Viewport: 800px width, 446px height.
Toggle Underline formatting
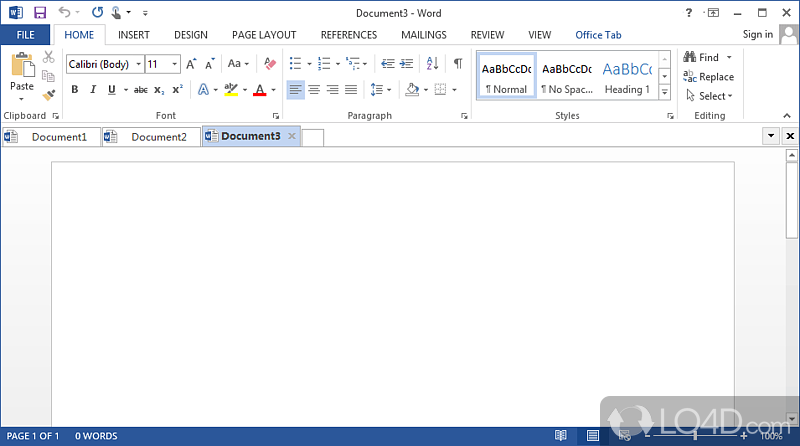(x=112, y=90)
